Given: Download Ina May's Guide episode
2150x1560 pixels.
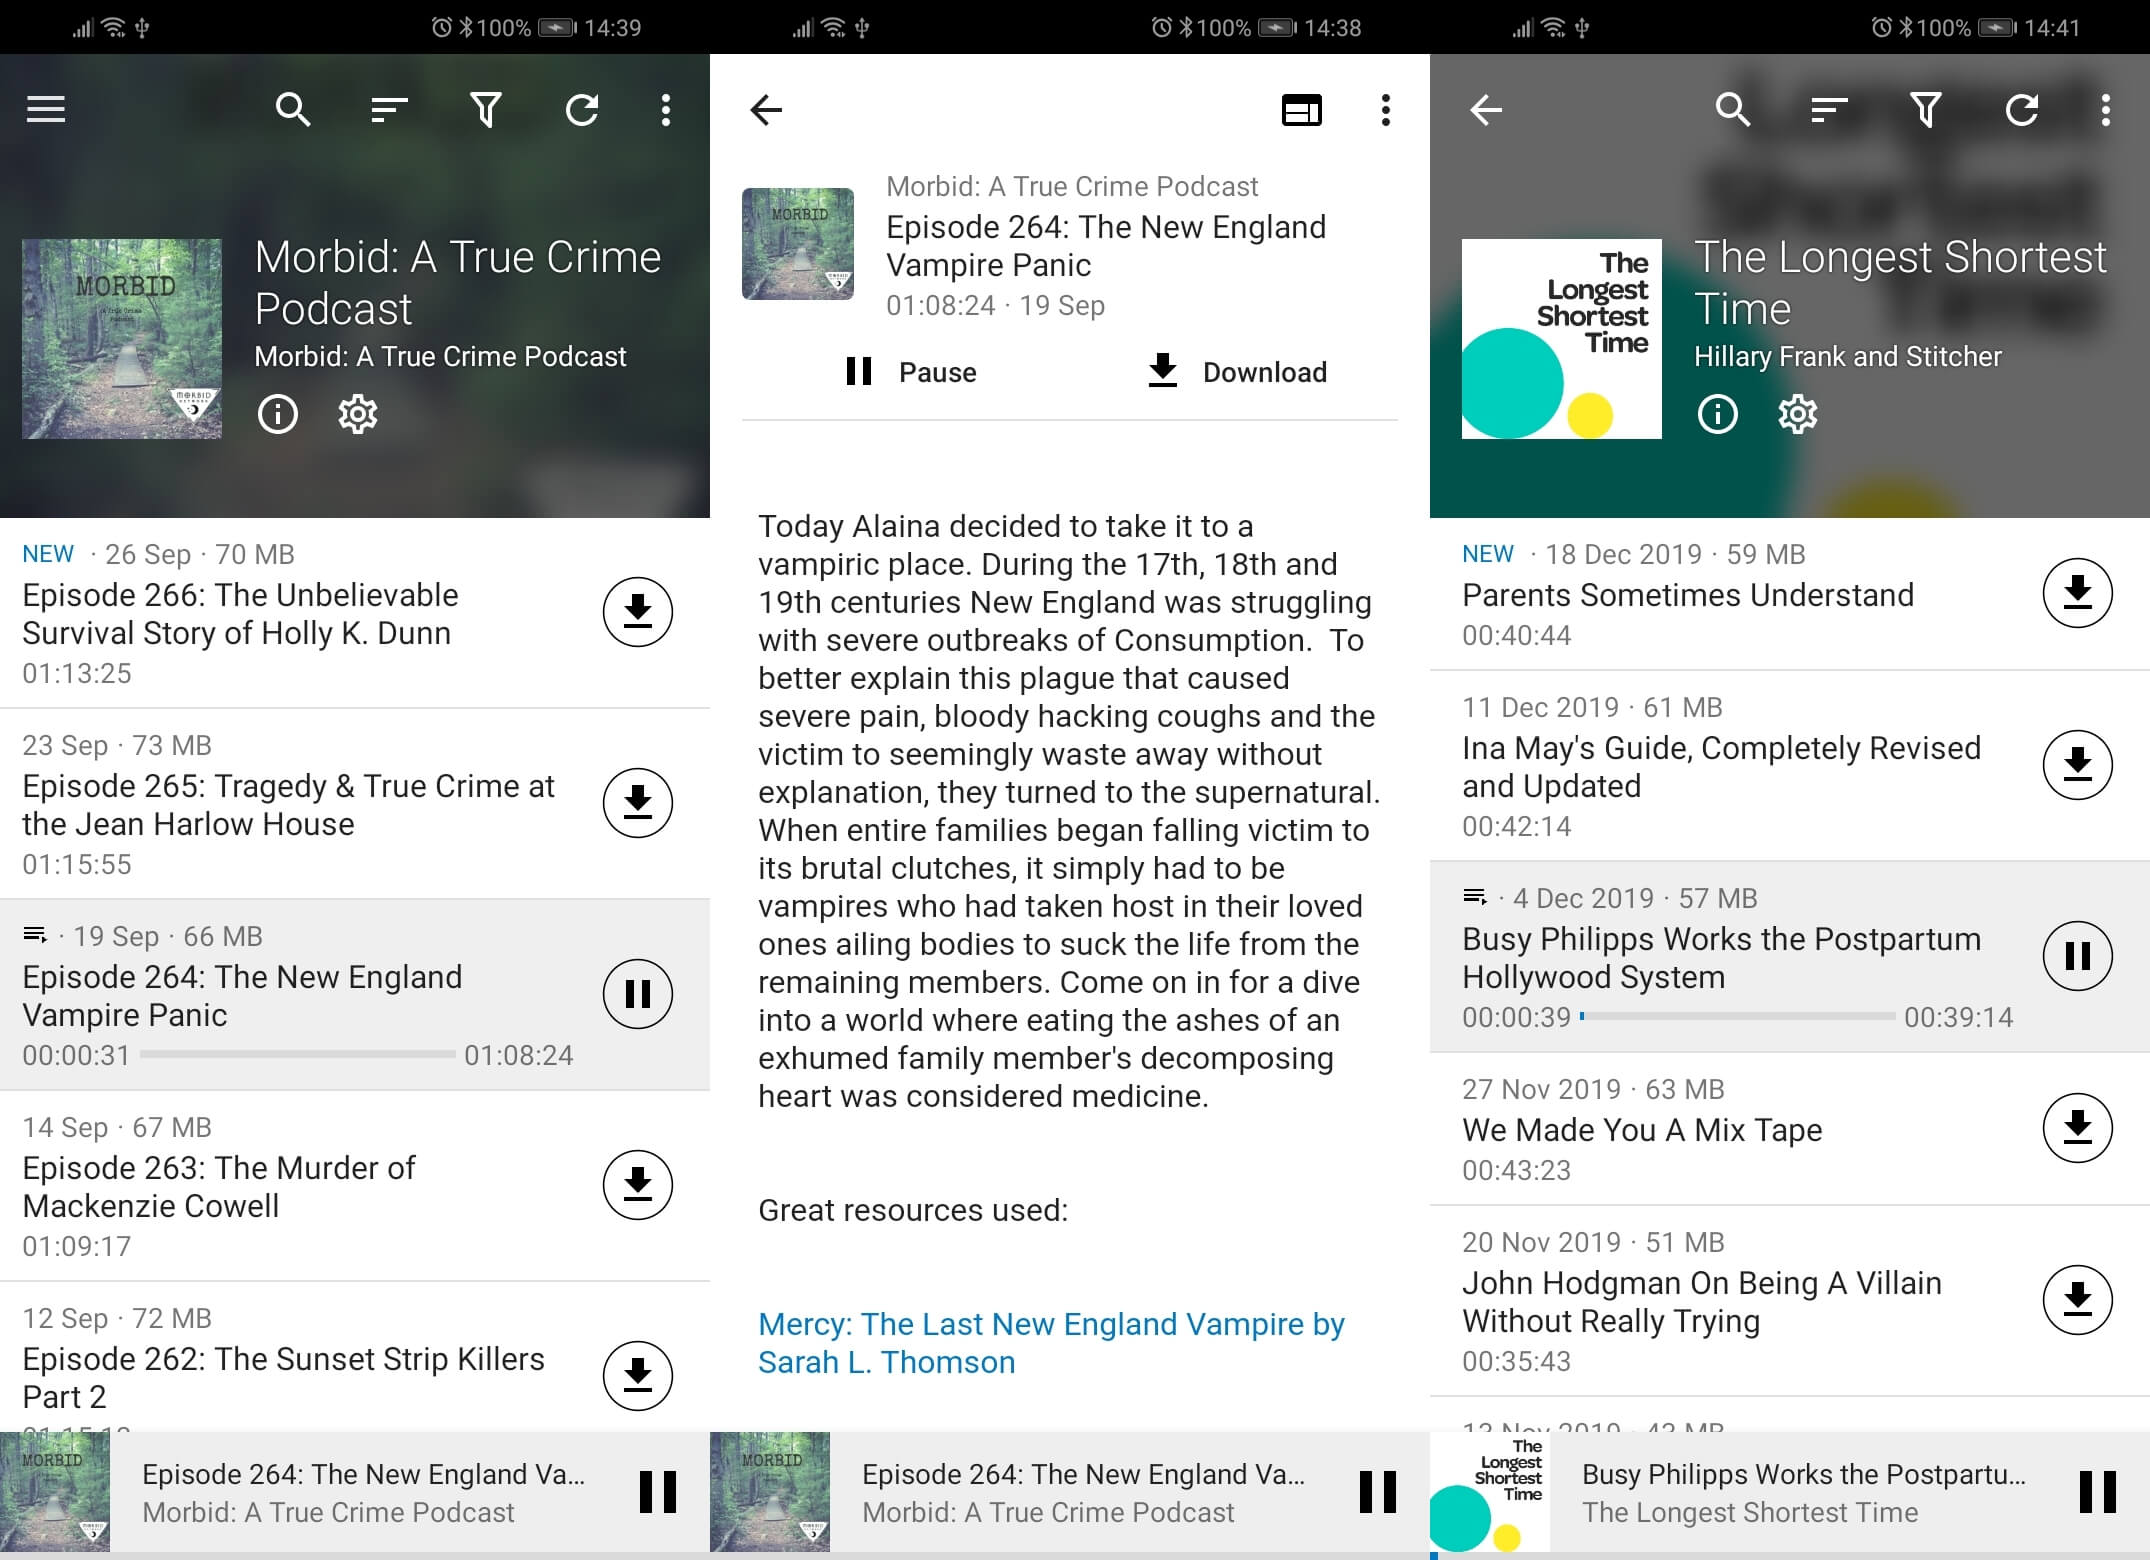Looking at the screenshot, I should click(x=2077, y=765).
